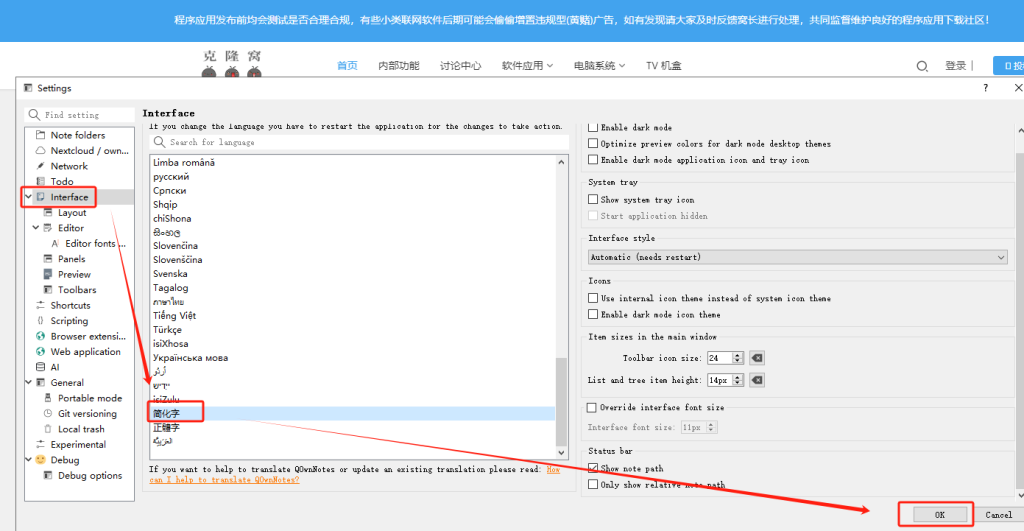Screen dimensions: 1024x531
Task: Select Türkçe language entry
Action: pyautogui.click(x=353, y=330)
